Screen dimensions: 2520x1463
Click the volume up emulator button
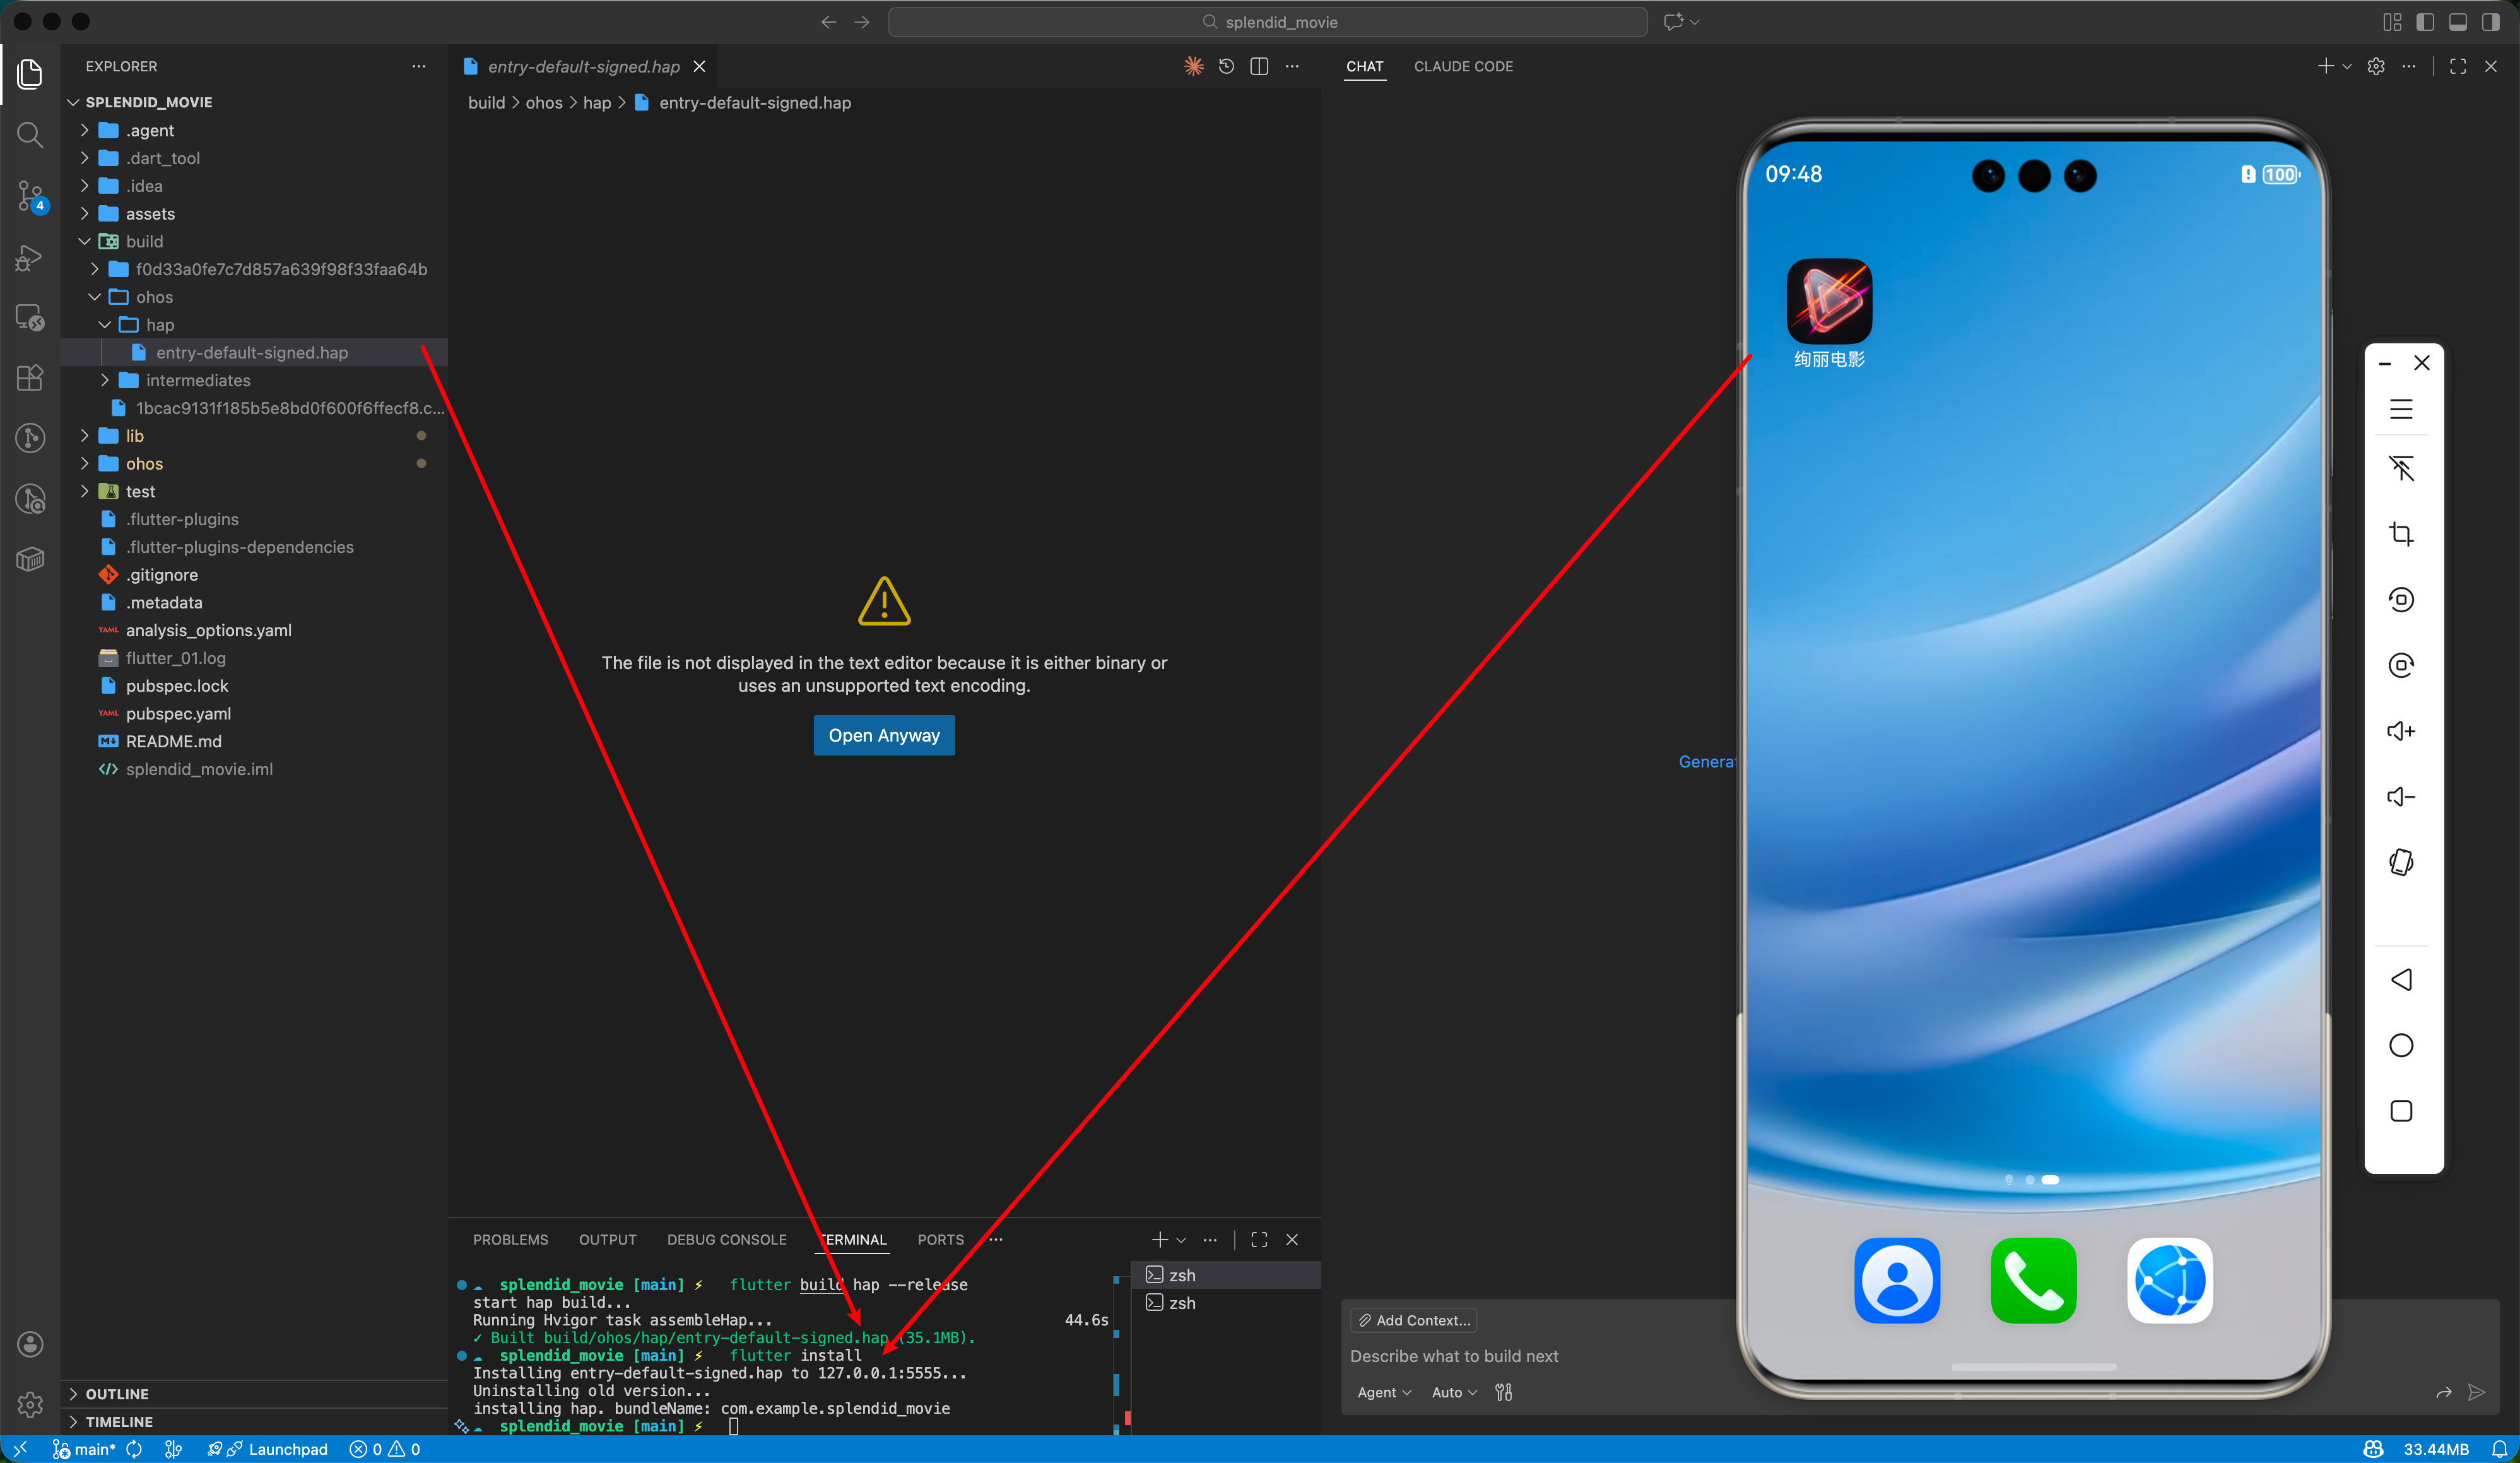[x=2401, y=731]
